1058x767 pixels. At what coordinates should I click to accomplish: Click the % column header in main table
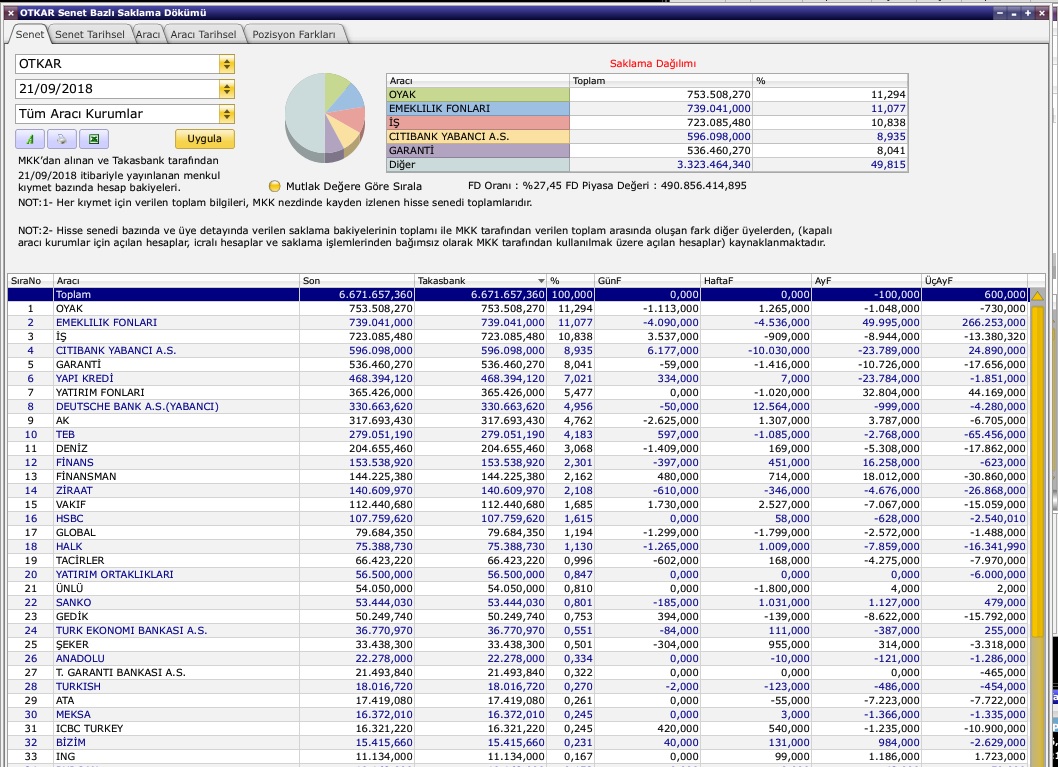571,281
